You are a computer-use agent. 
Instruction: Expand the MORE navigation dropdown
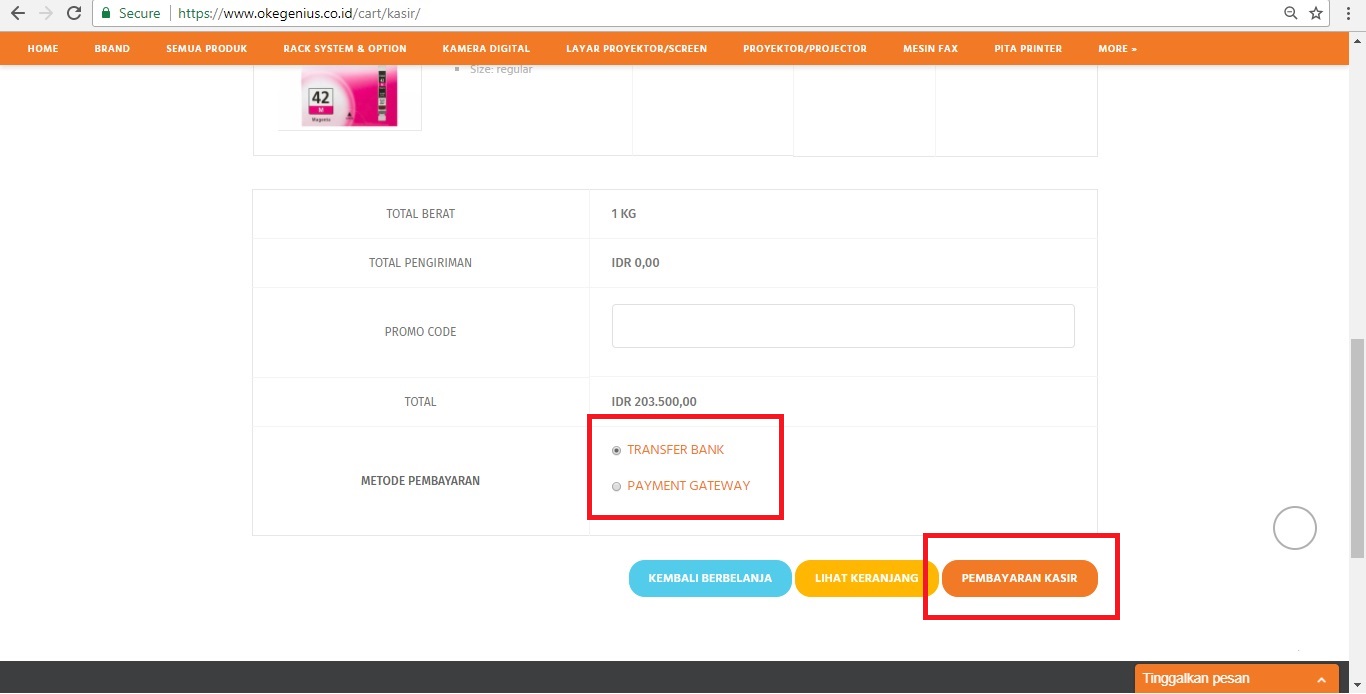[x=1116, y=49]
